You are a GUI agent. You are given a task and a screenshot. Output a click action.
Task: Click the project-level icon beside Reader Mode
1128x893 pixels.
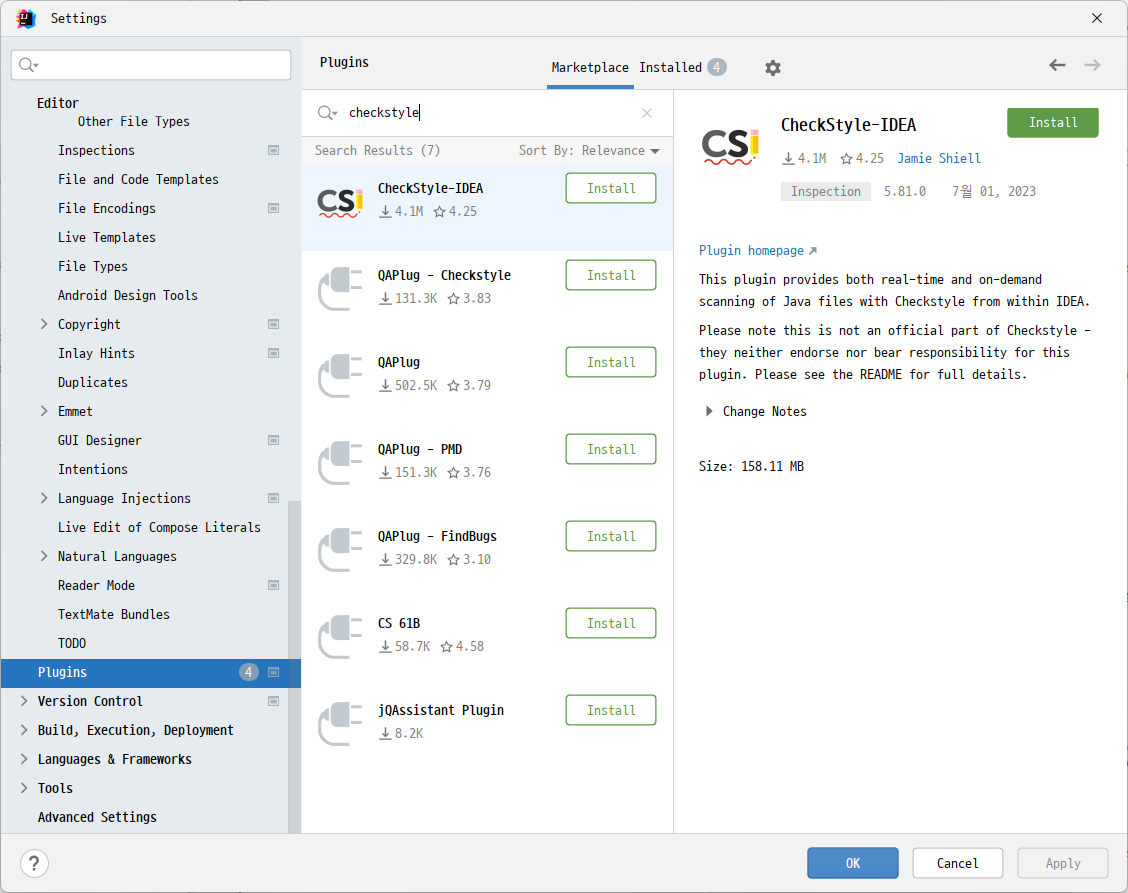[x=273, y=586]
